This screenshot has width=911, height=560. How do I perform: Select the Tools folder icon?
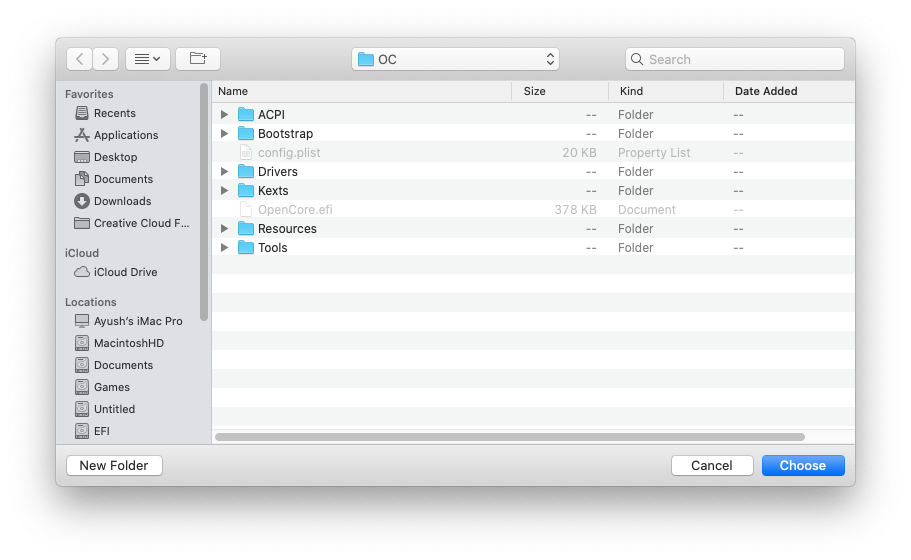[246, 247]
